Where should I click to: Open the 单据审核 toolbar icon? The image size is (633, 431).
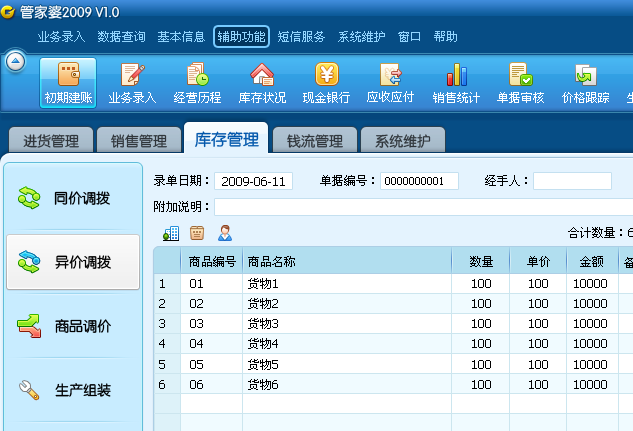point(520,83)
